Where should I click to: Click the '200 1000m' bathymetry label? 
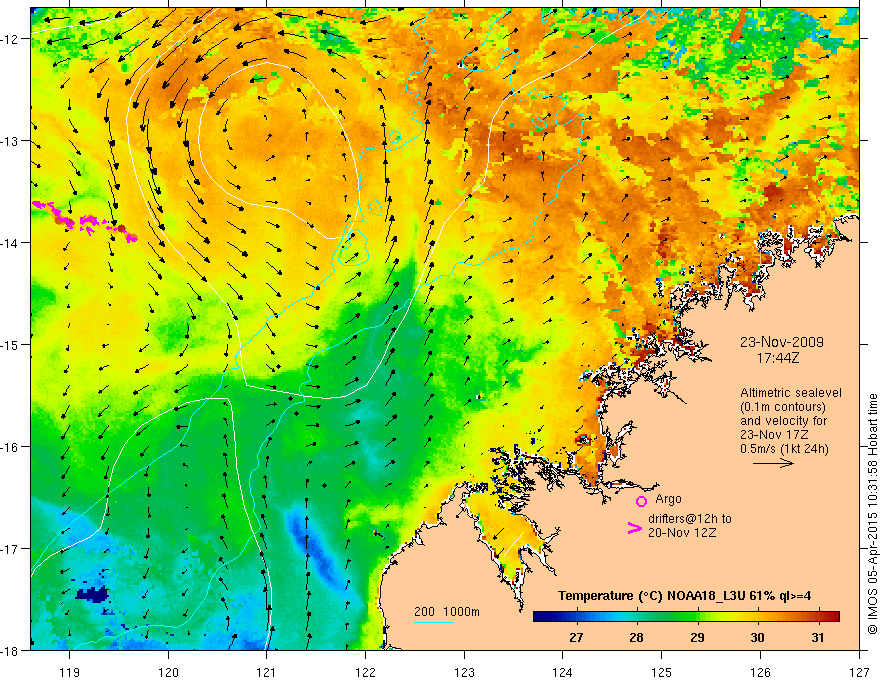[447, 612]
